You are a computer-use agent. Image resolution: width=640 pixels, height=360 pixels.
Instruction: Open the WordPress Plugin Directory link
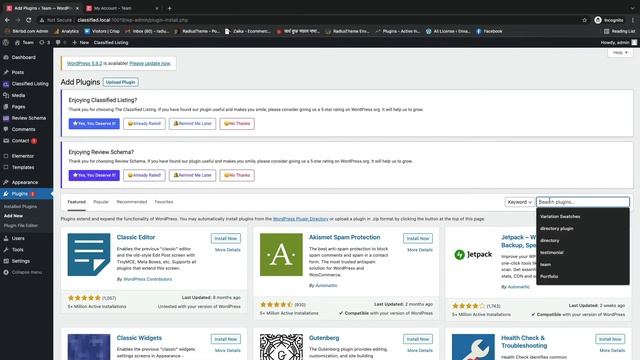coord(300,219)
